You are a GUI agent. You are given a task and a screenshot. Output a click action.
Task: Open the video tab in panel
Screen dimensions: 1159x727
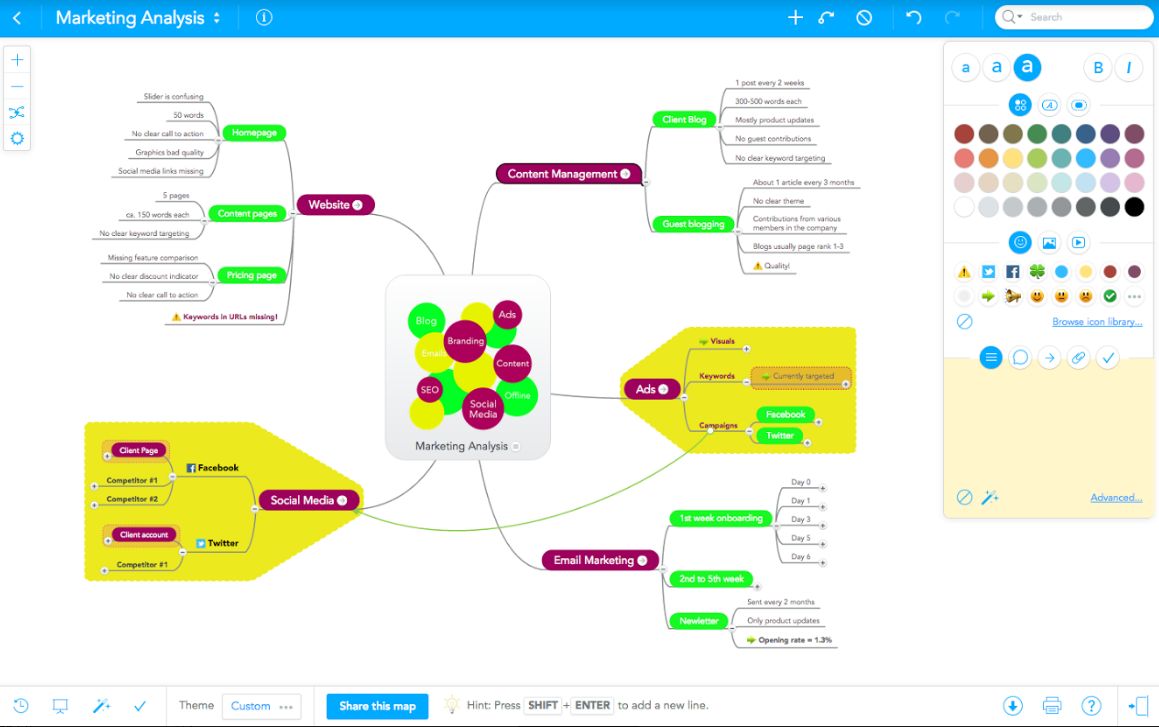(1078, 242)
